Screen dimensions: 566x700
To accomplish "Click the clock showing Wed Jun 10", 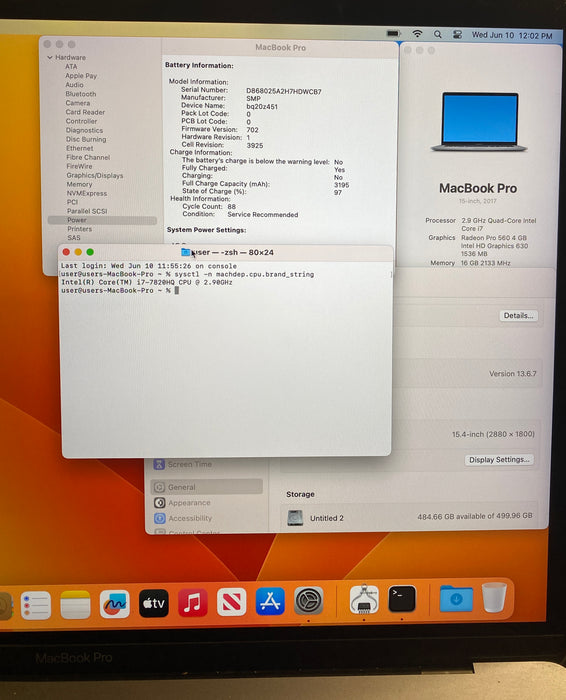I will [512, 35].
